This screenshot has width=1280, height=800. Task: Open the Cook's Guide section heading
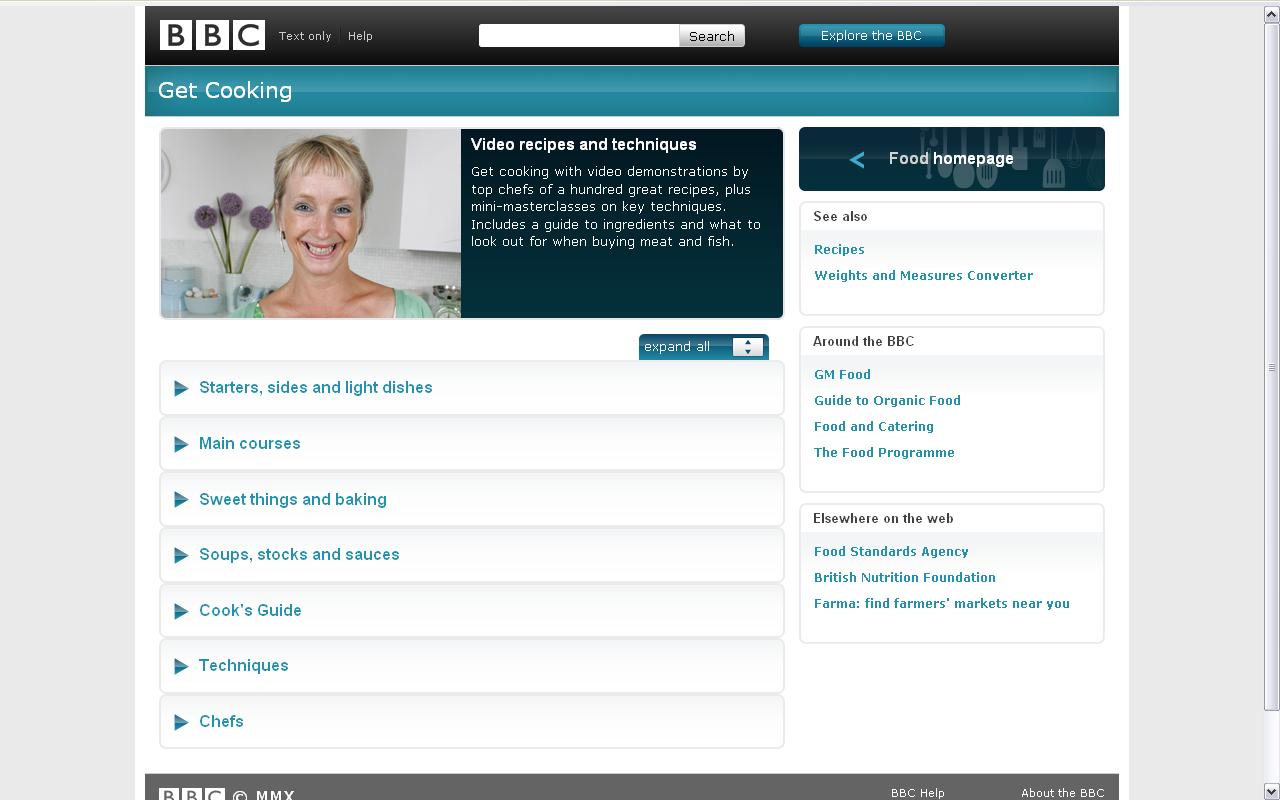[x=250, y=610]
